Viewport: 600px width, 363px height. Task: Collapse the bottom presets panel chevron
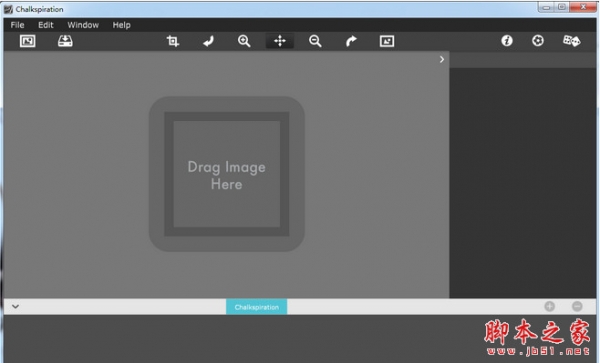(x=15, y=306)
